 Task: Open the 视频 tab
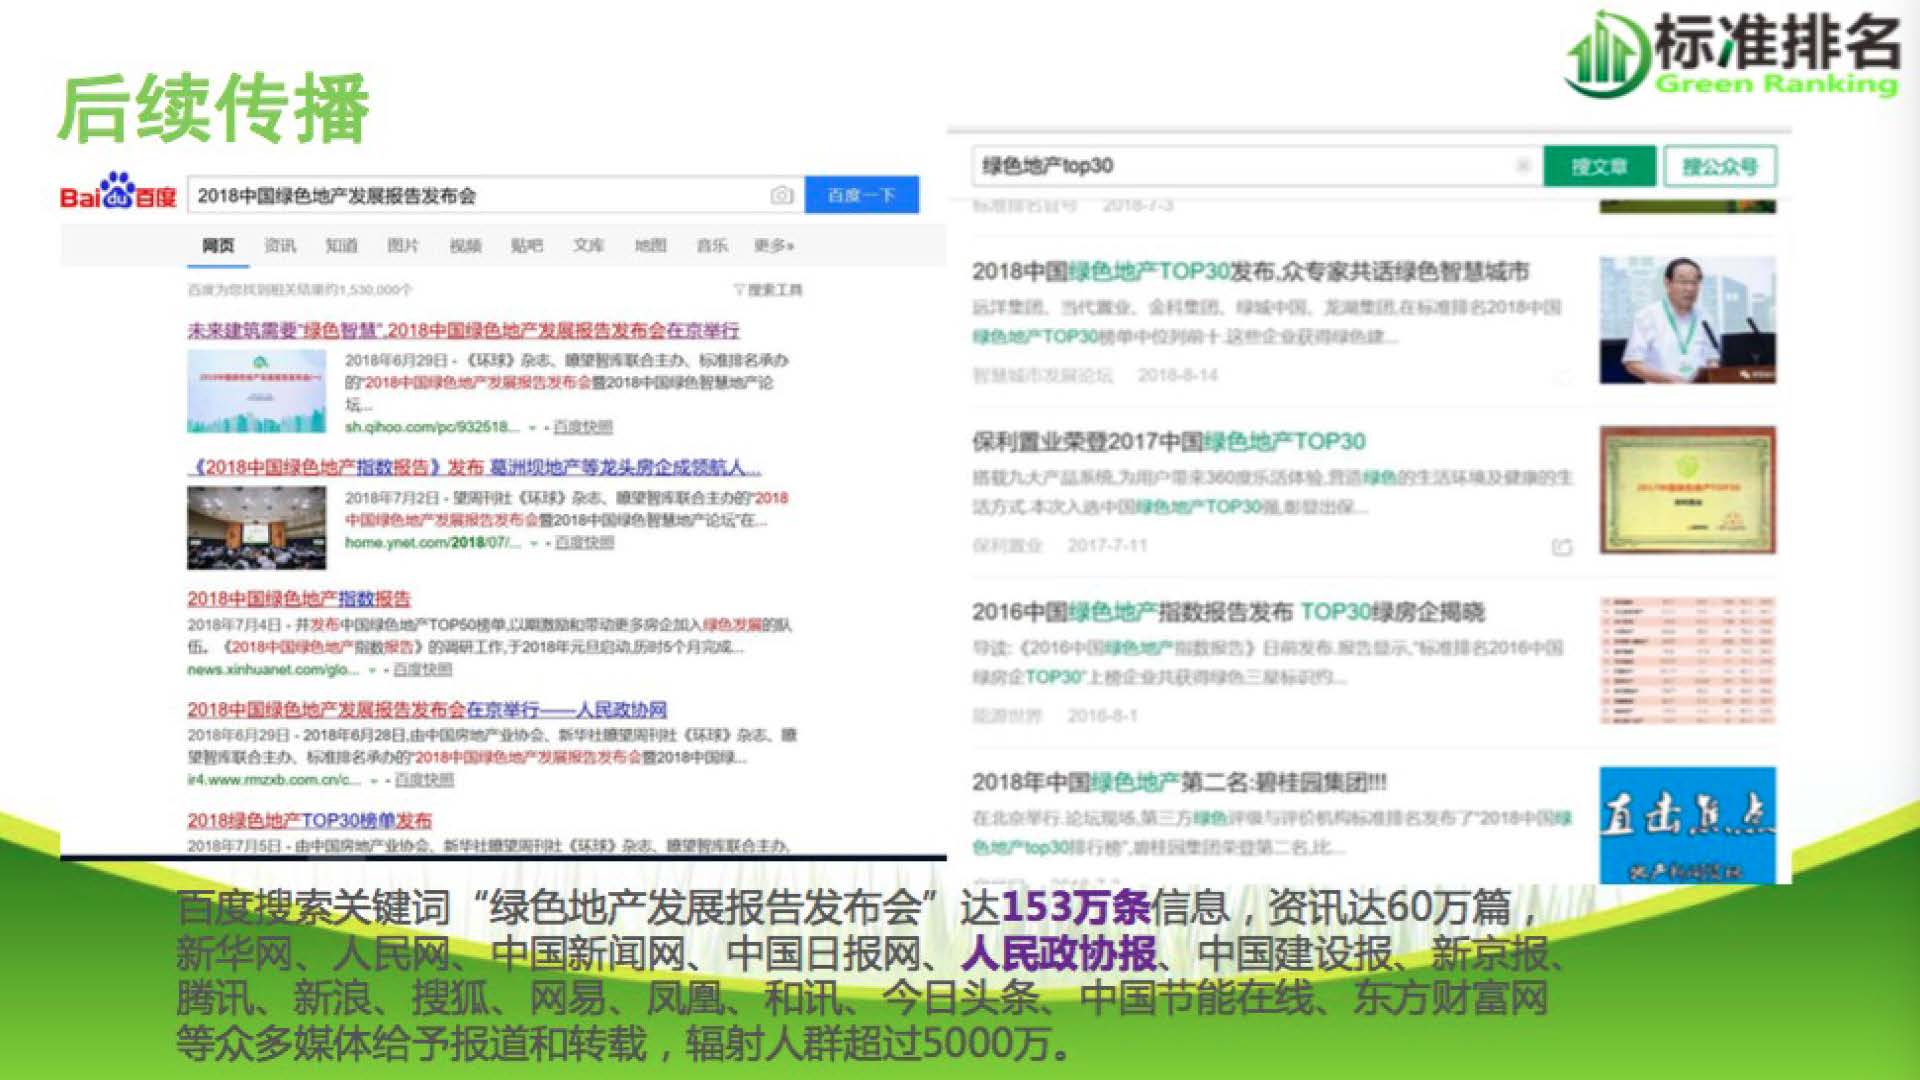[x=465, y=246]
